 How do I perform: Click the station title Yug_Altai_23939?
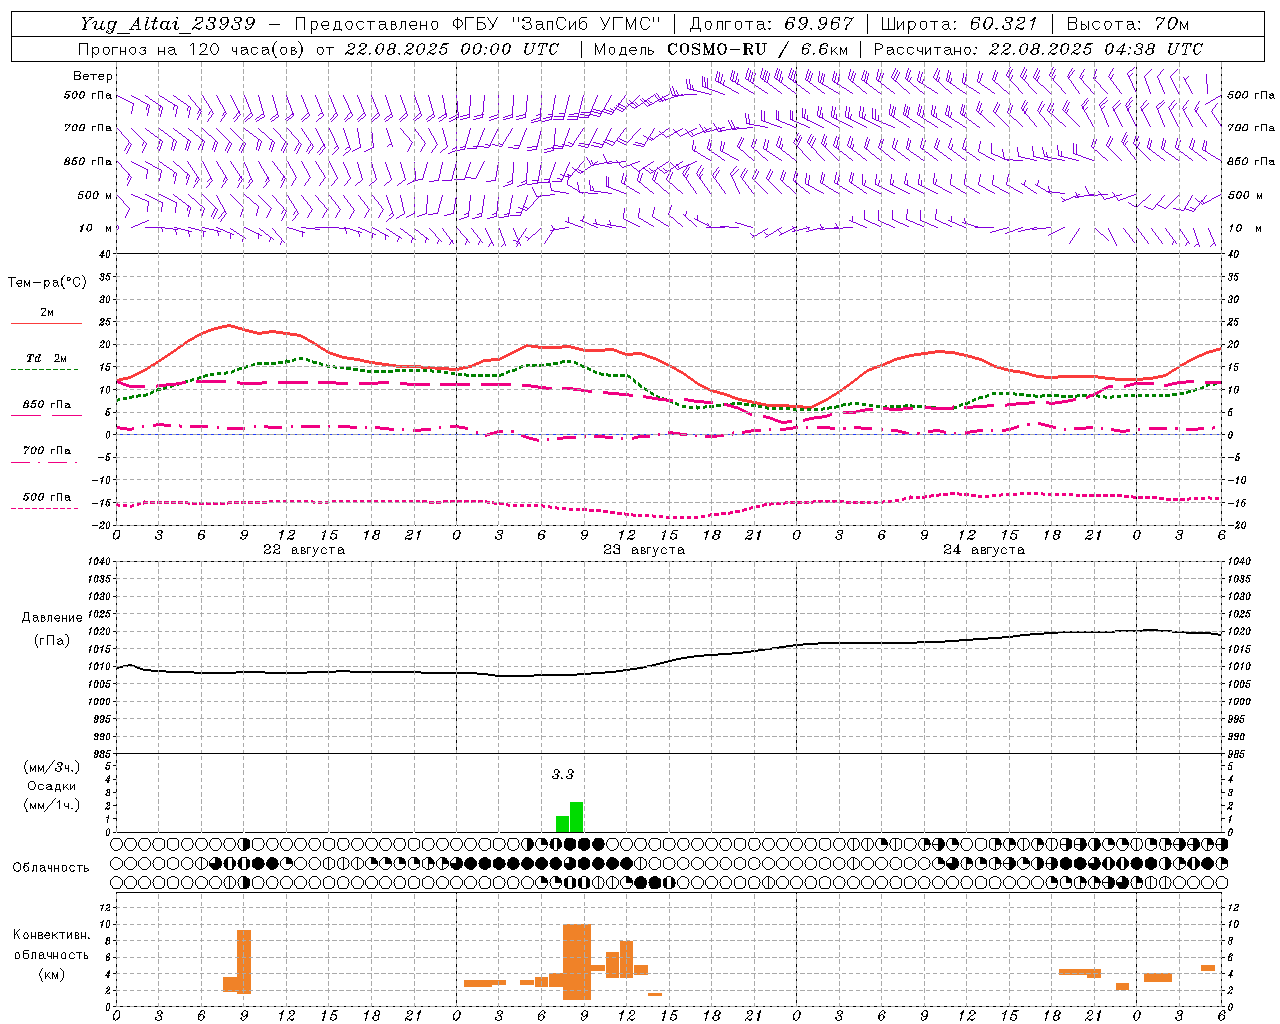click(167, 24)
